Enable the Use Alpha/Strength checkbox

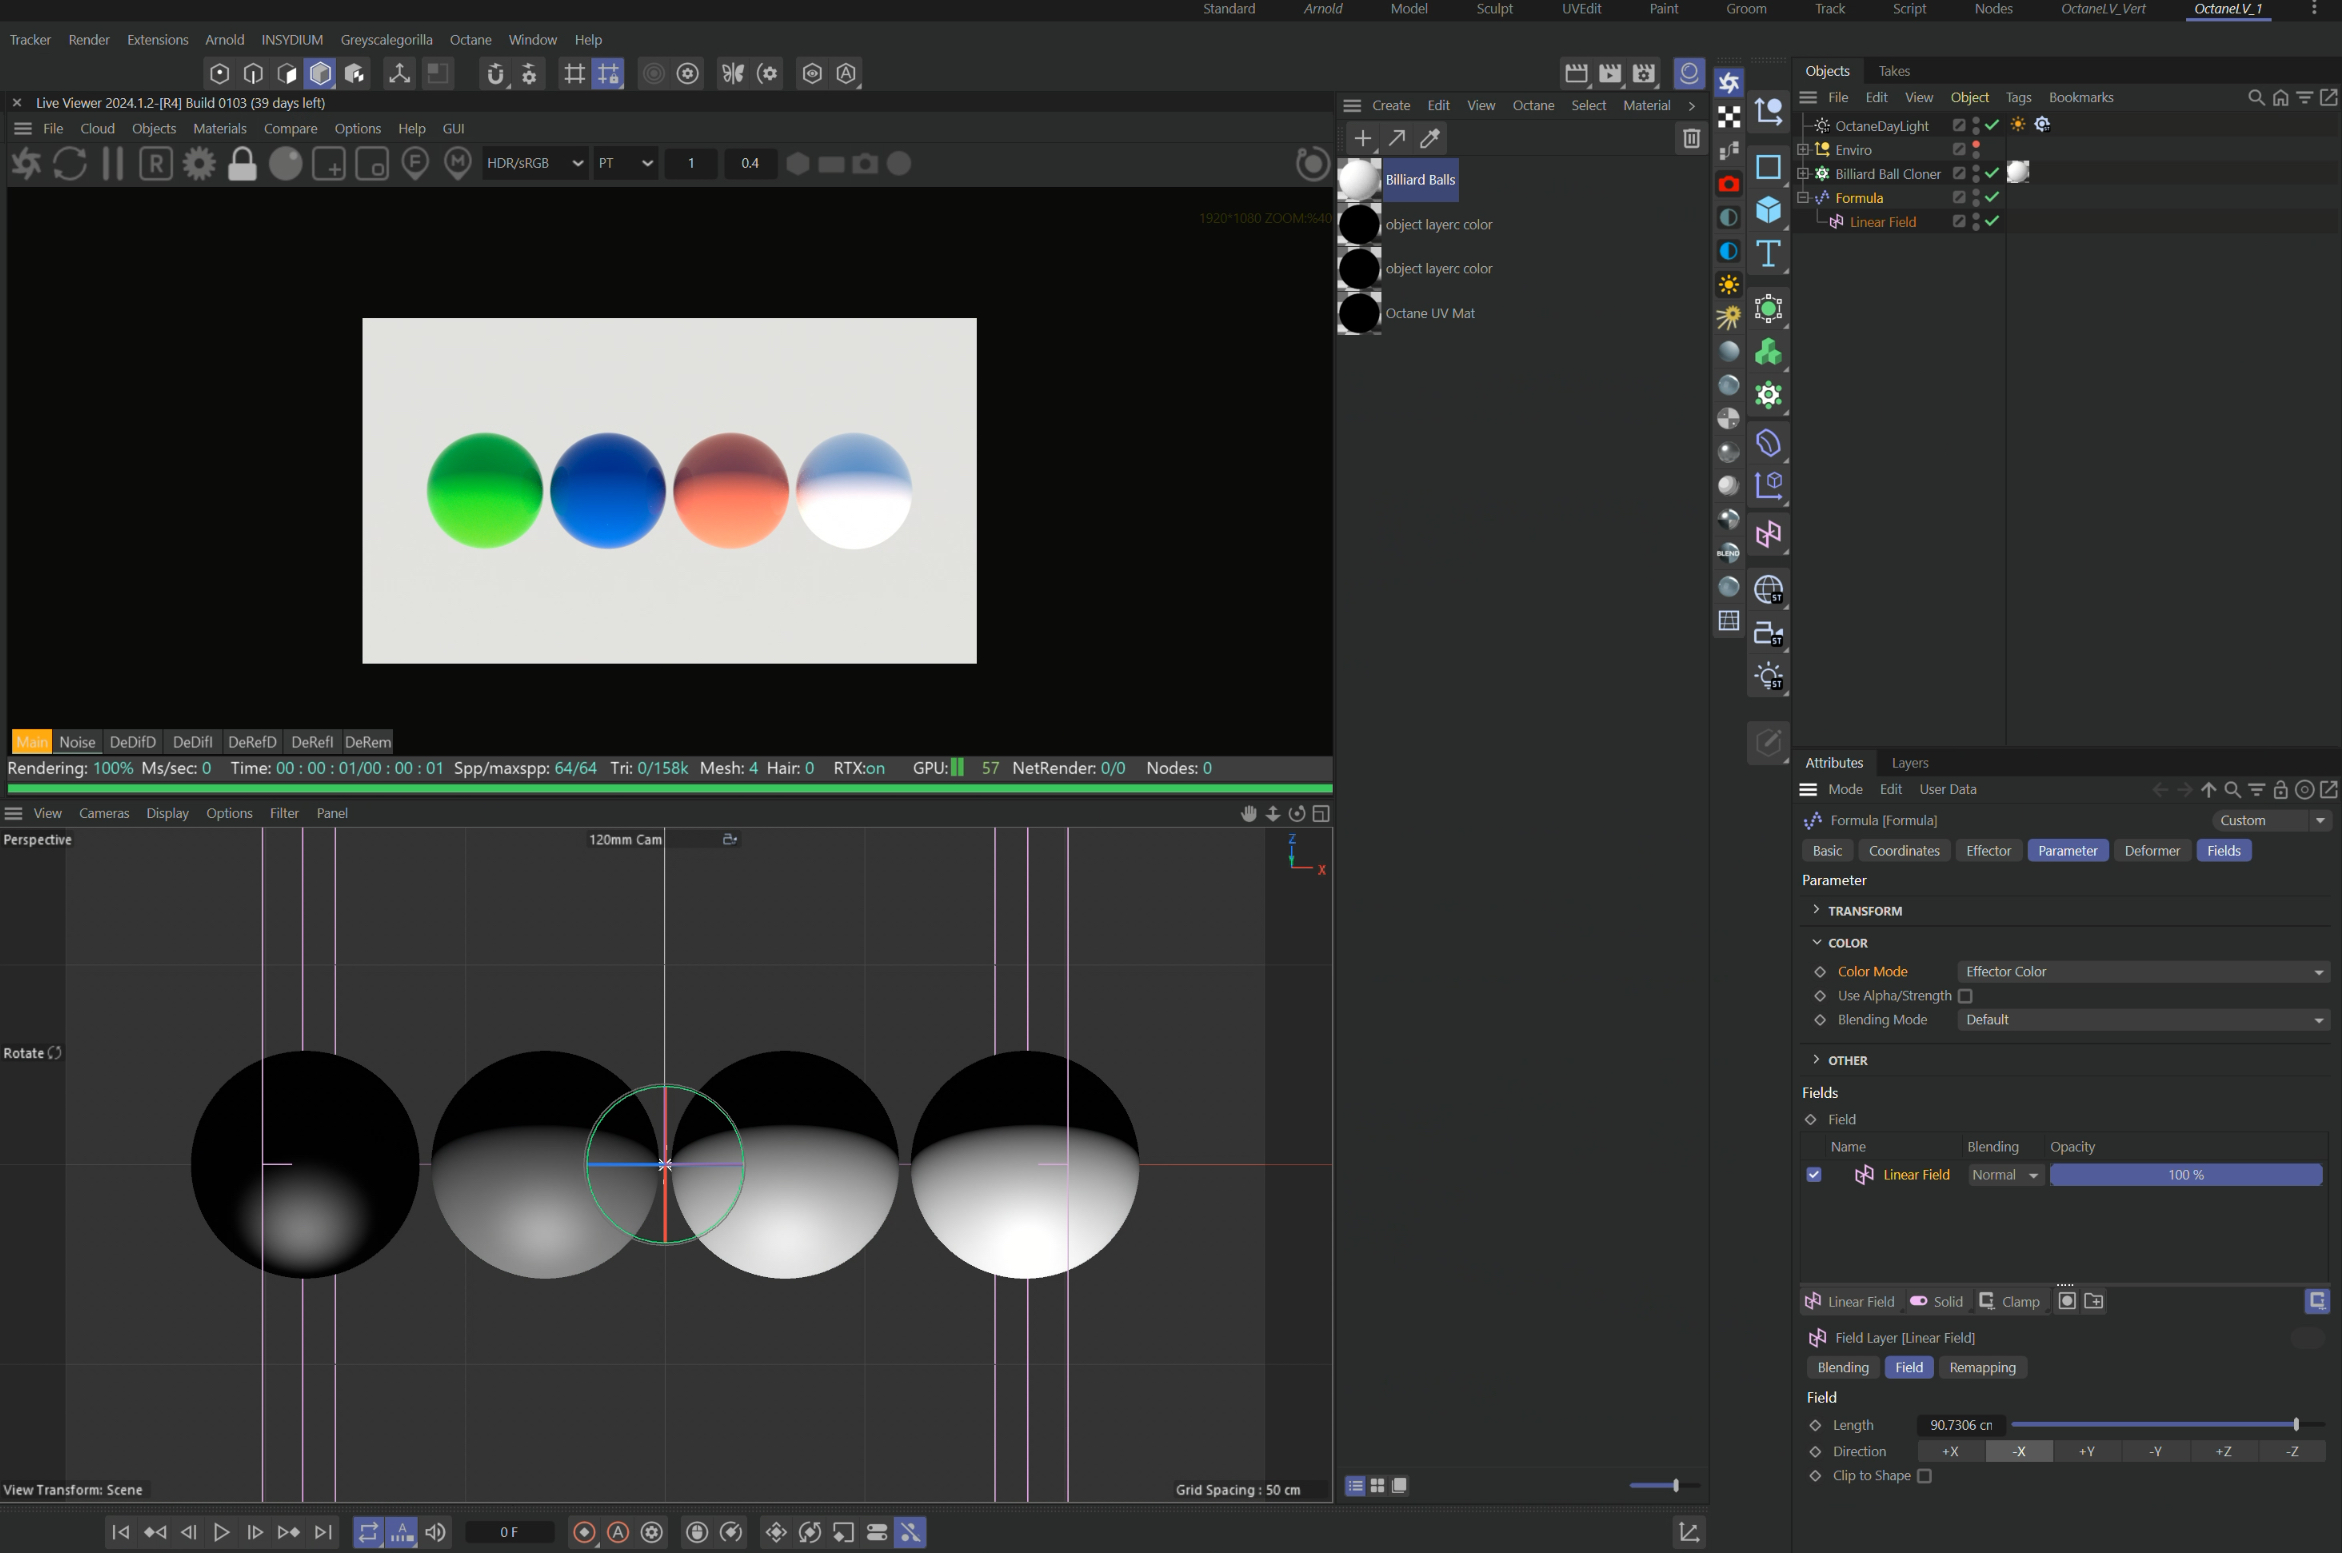[x=1965, y=996]
